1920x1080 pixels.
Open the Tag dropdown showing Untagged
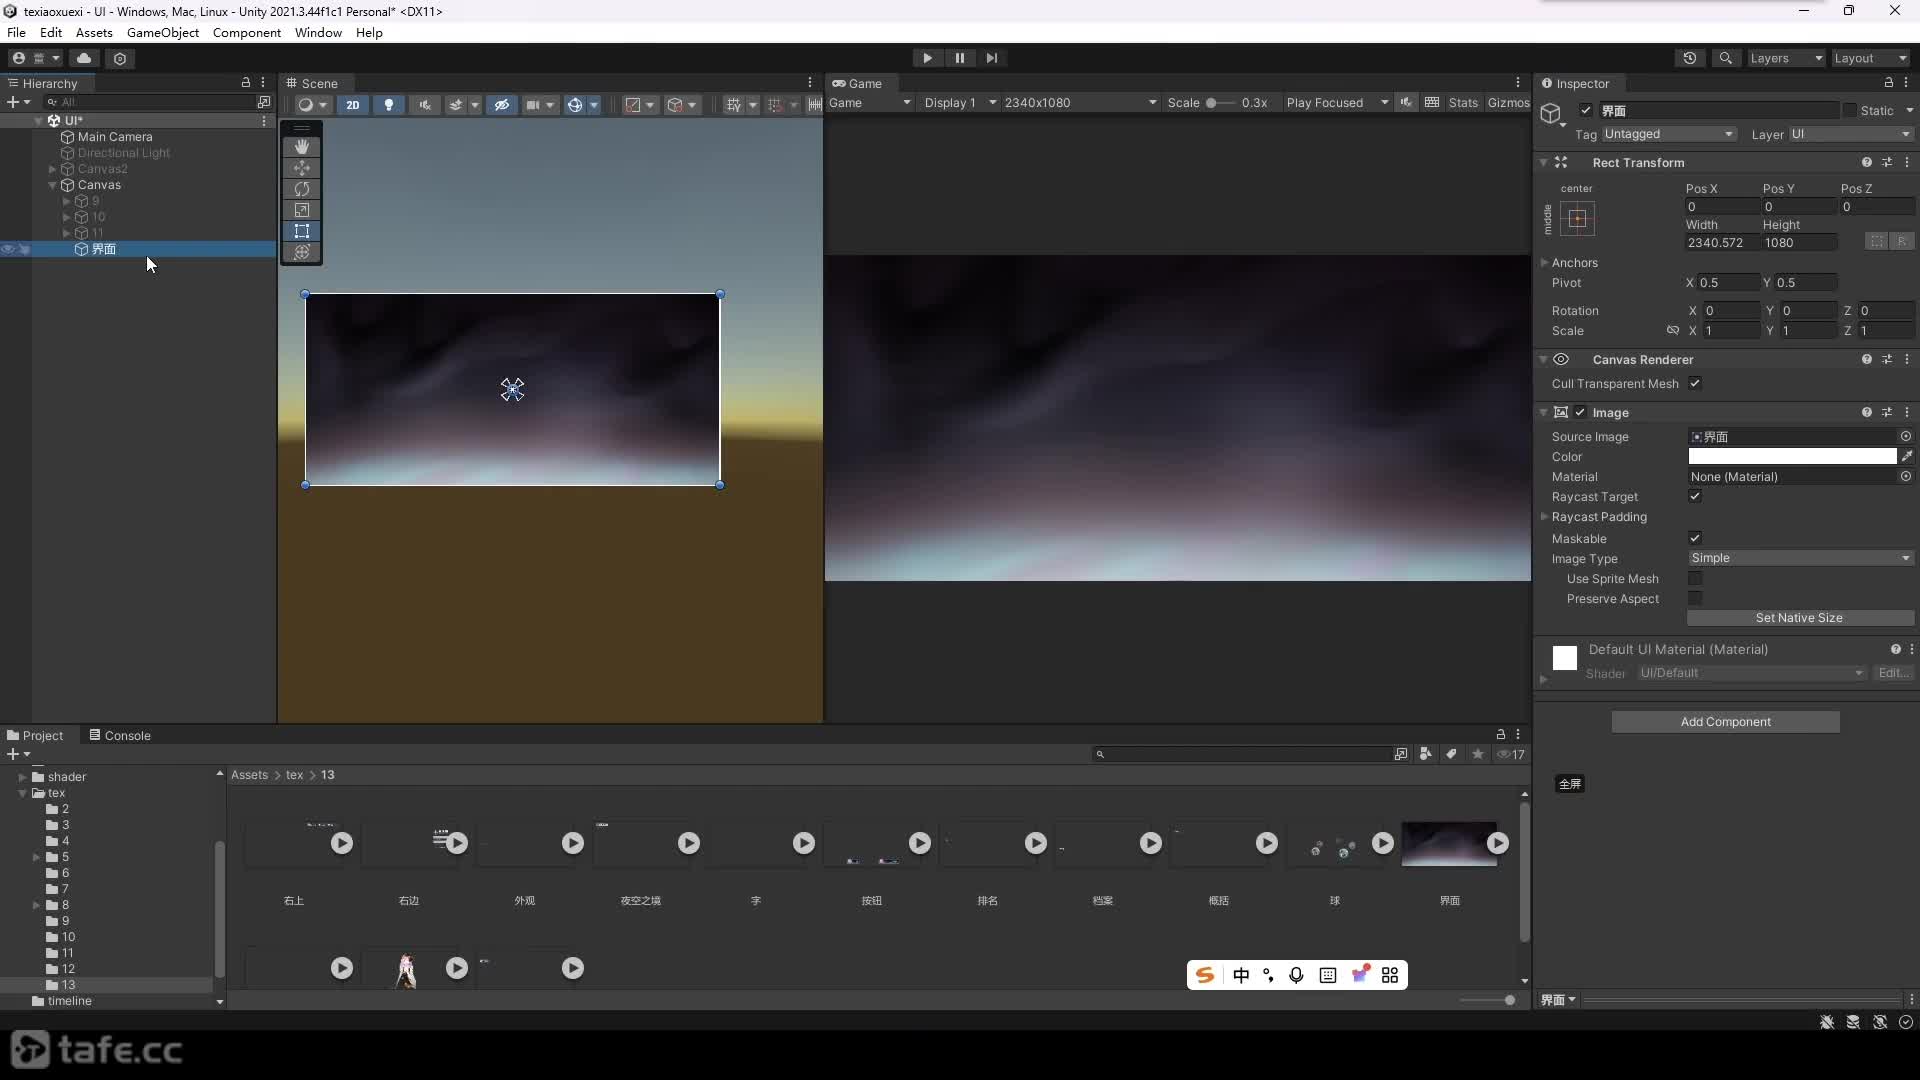[x=1668, y=134]
